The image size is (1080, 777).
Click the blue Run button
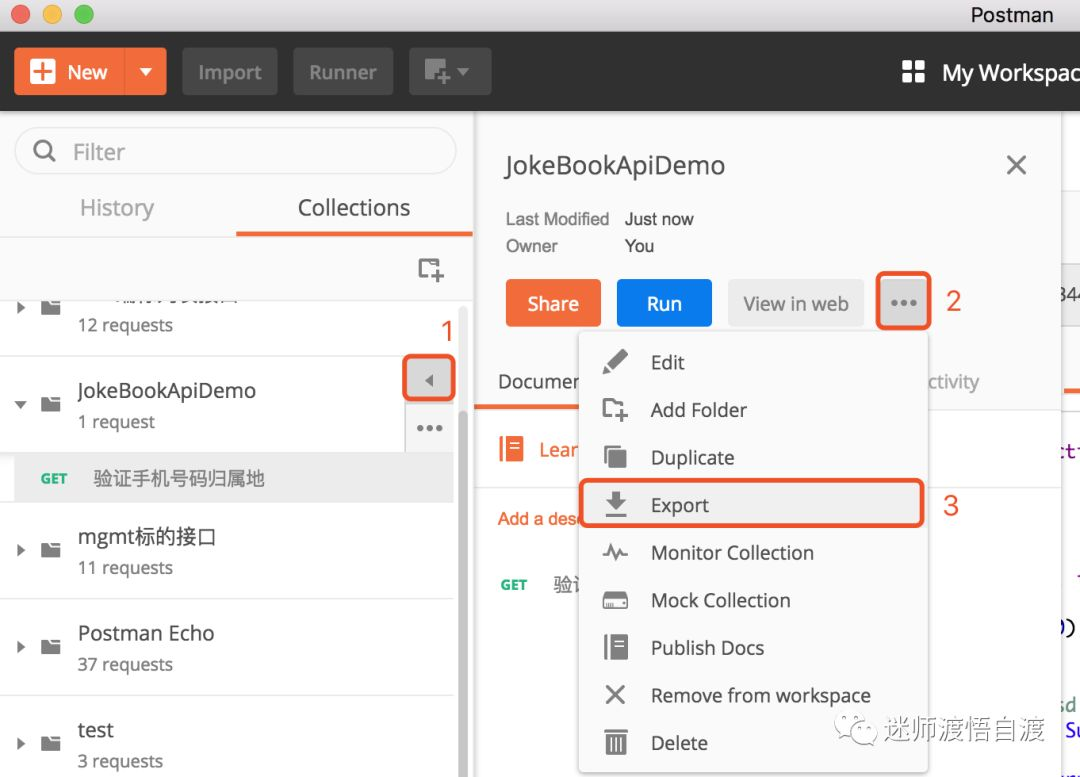coord(664,303)
